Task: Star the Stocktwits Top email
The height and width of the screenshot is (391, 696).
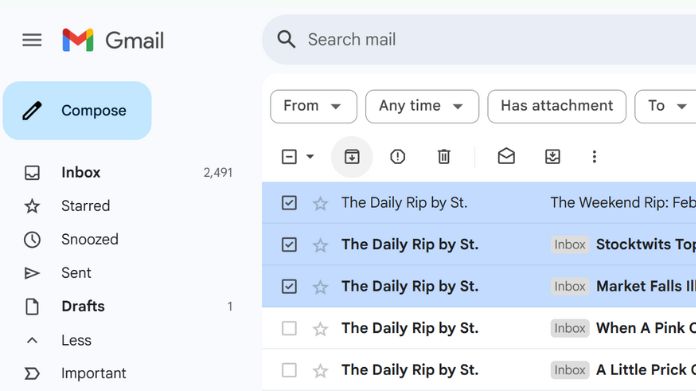Action: click(x=320, y=245)
